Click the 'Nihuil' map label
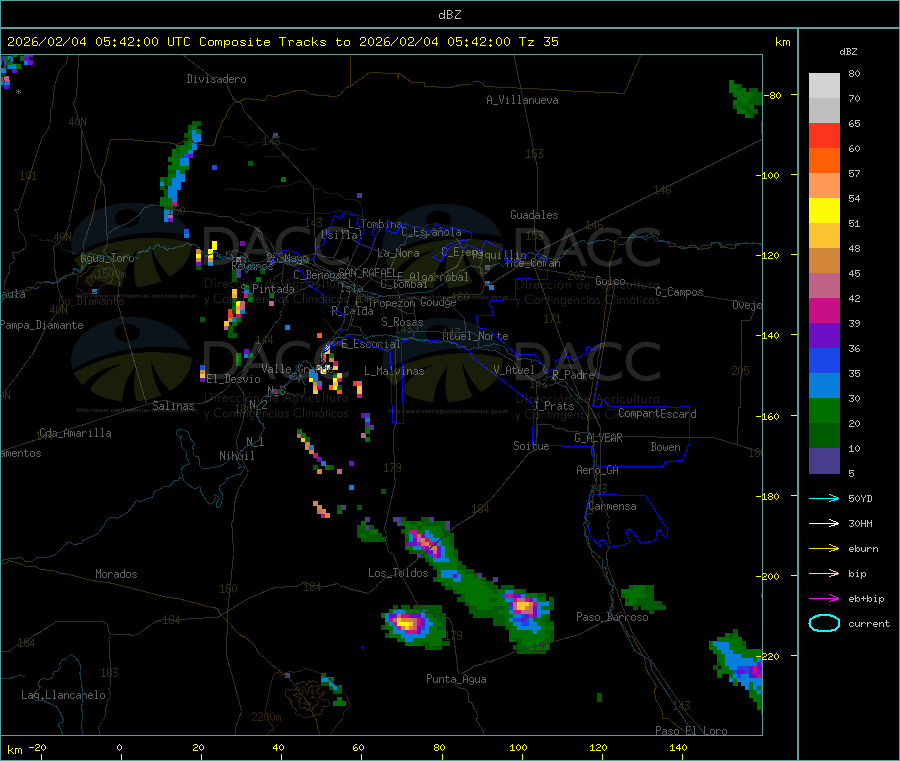Screen dimensions: 900x761 tap(236, 456)
